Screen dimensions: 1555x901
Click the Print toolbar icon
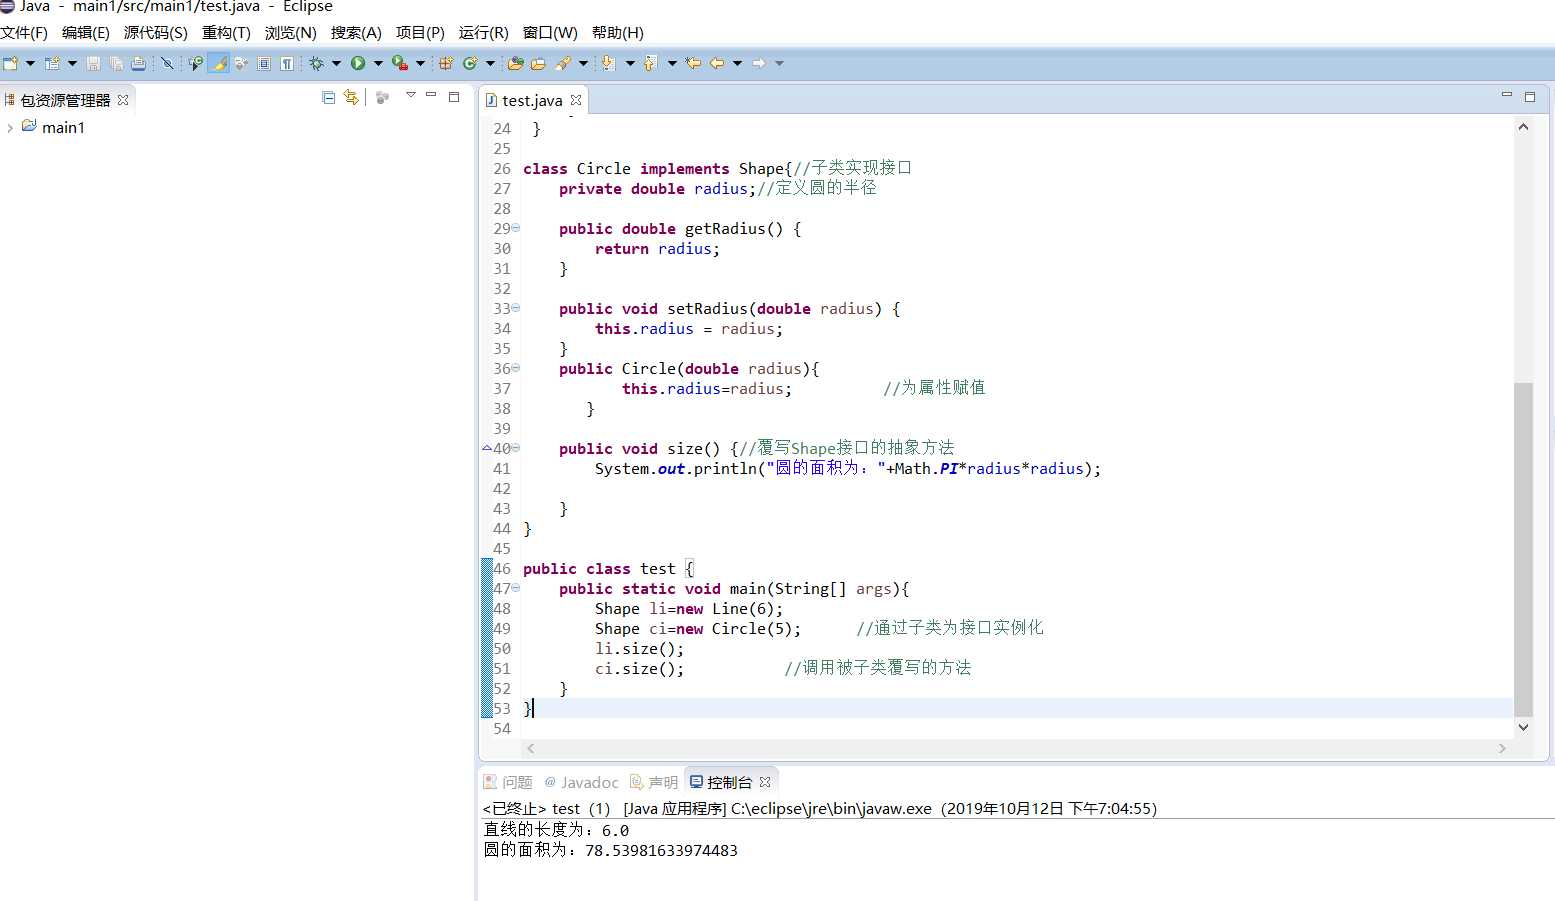pyautogui.click(x=139, y=63)
